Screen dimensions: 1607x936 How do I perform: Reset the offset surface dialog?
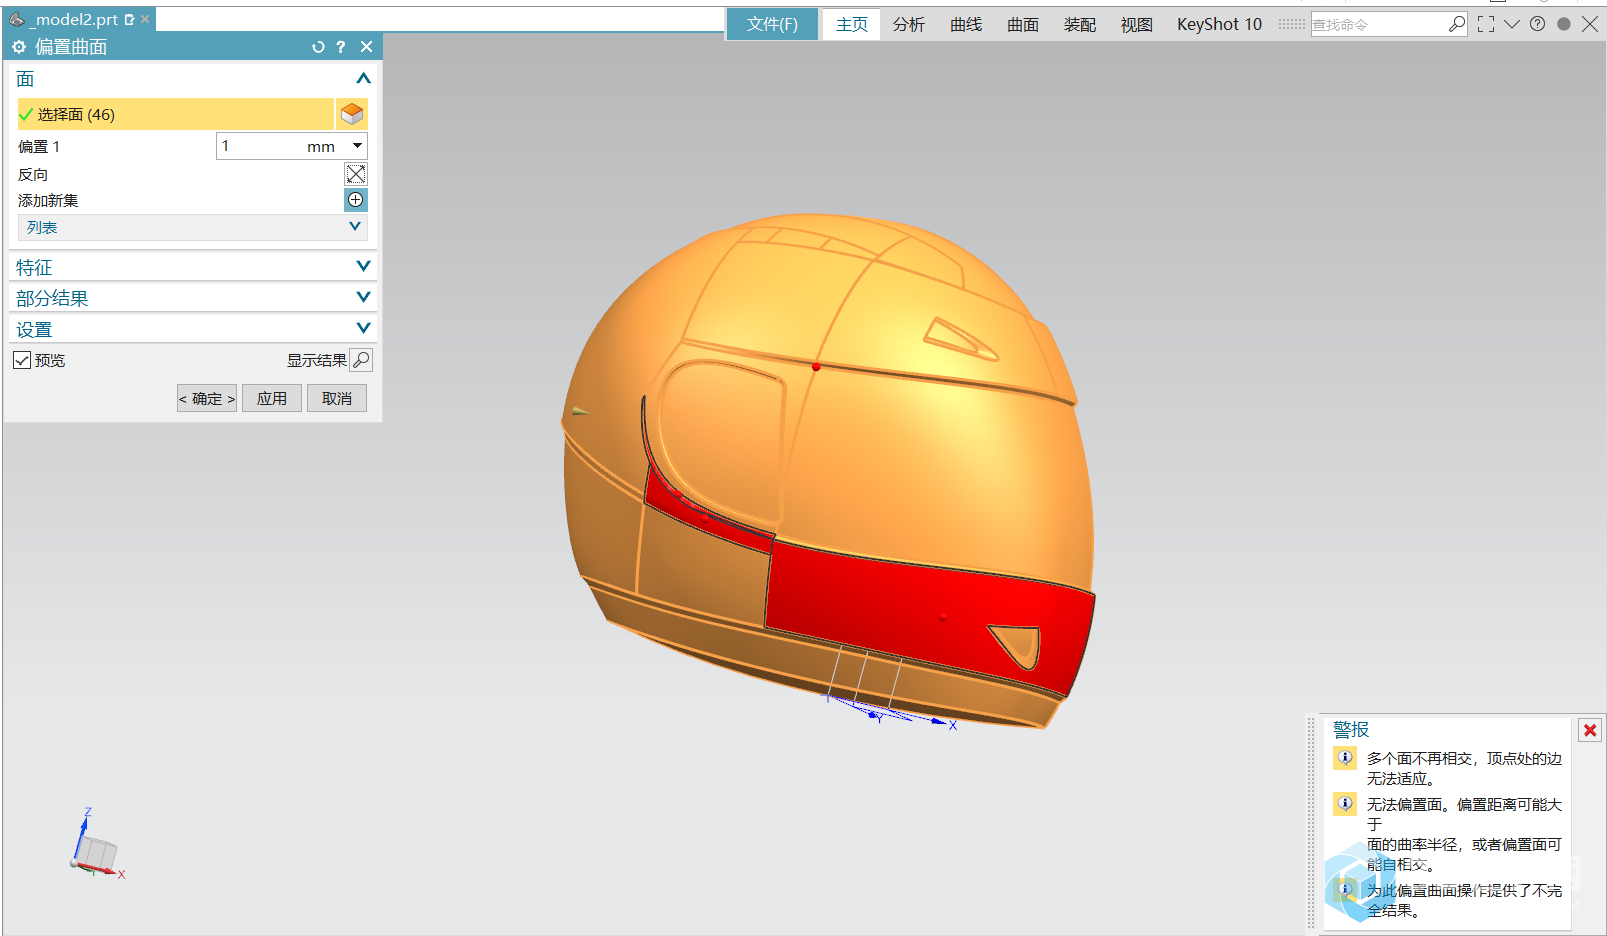(318, 47)
